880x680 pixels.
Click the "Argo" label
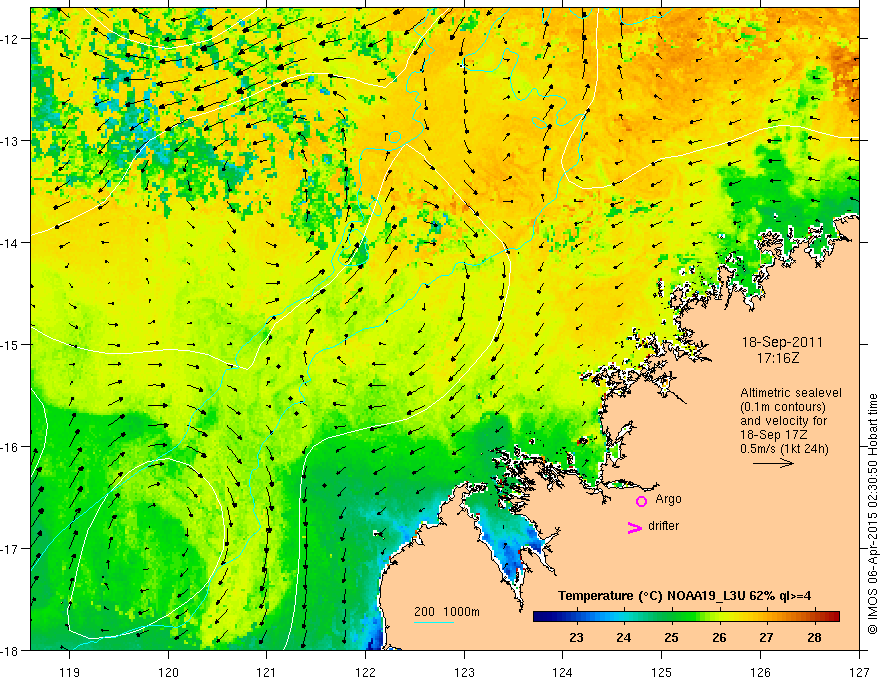668,499
